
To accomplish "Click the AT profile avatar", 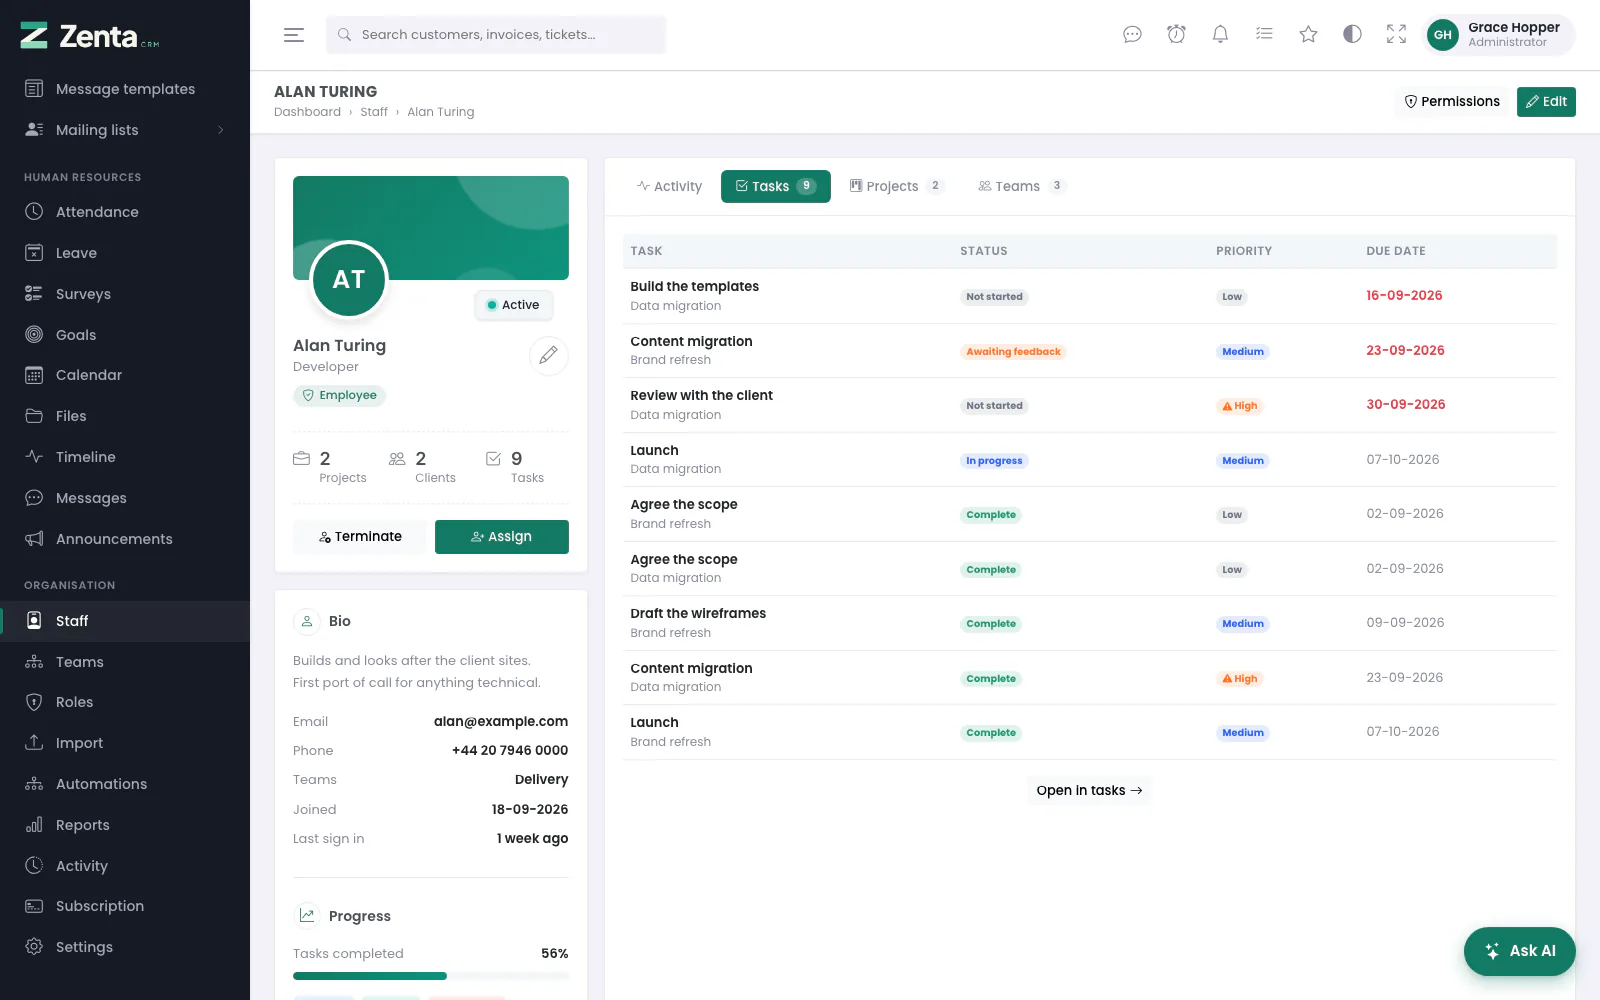I will tap(349, 279).
